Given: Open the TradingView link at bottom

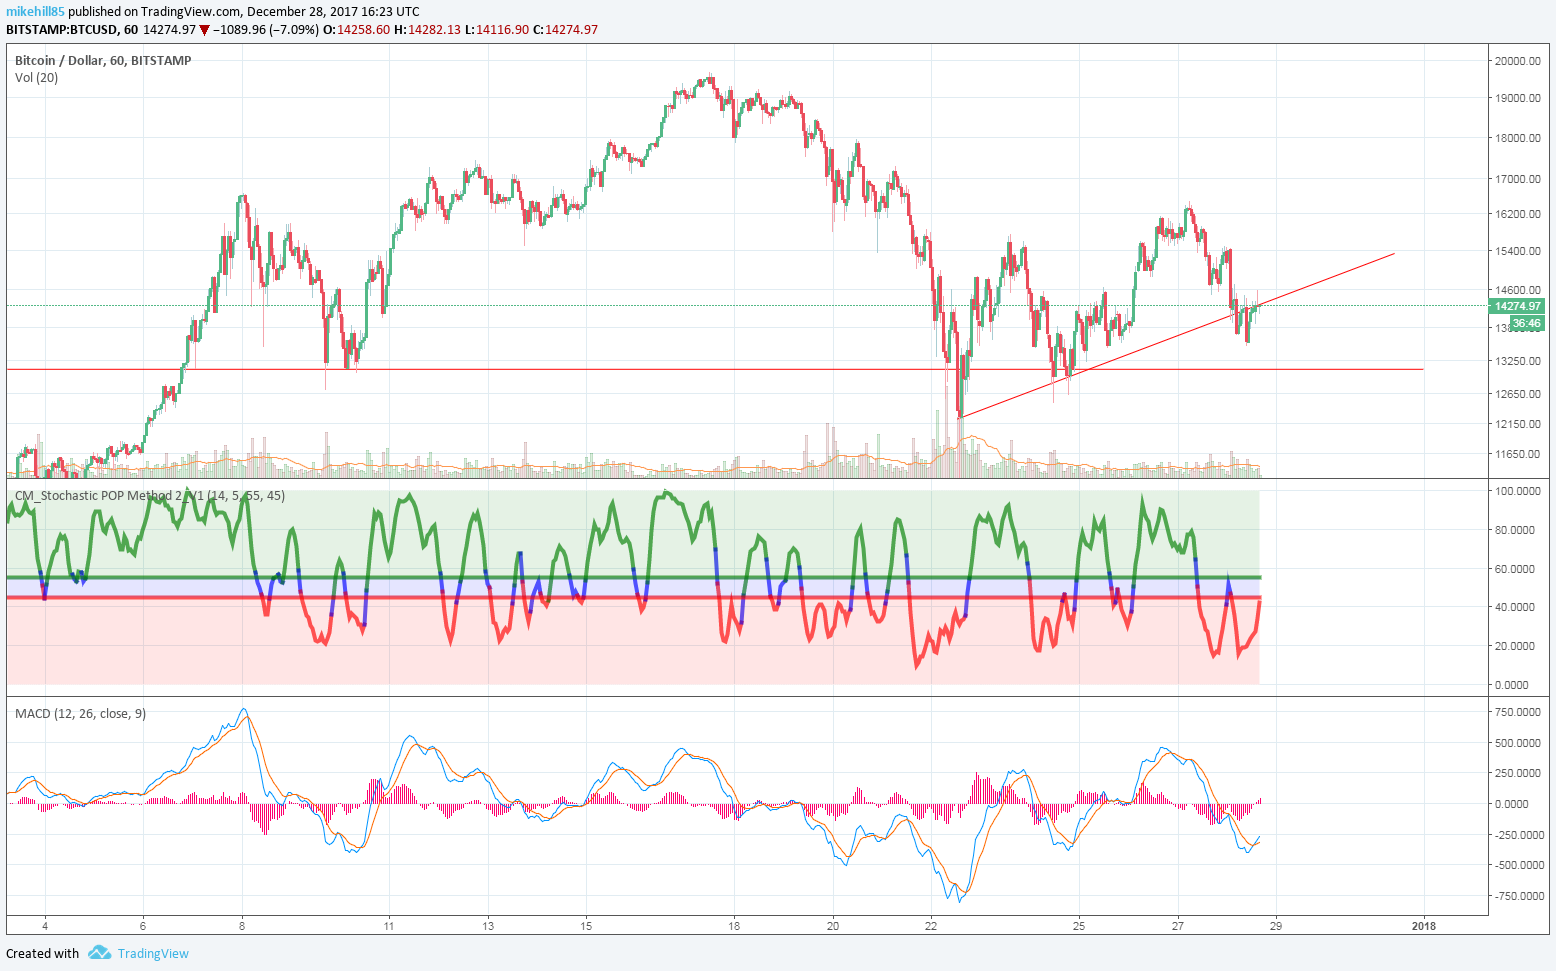Looking at the screenshot, I should pos(153,953).
